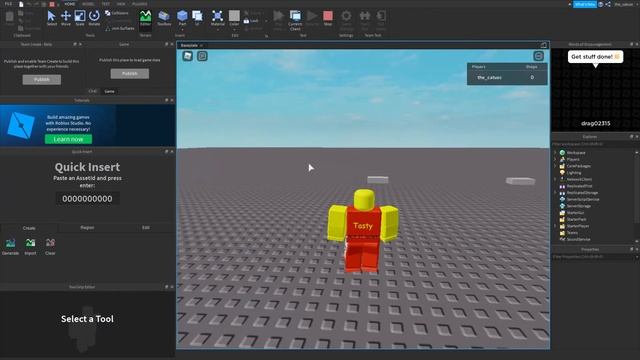640x360 pixels.
Task: Stop the running playtest
Action: [328, 18]
